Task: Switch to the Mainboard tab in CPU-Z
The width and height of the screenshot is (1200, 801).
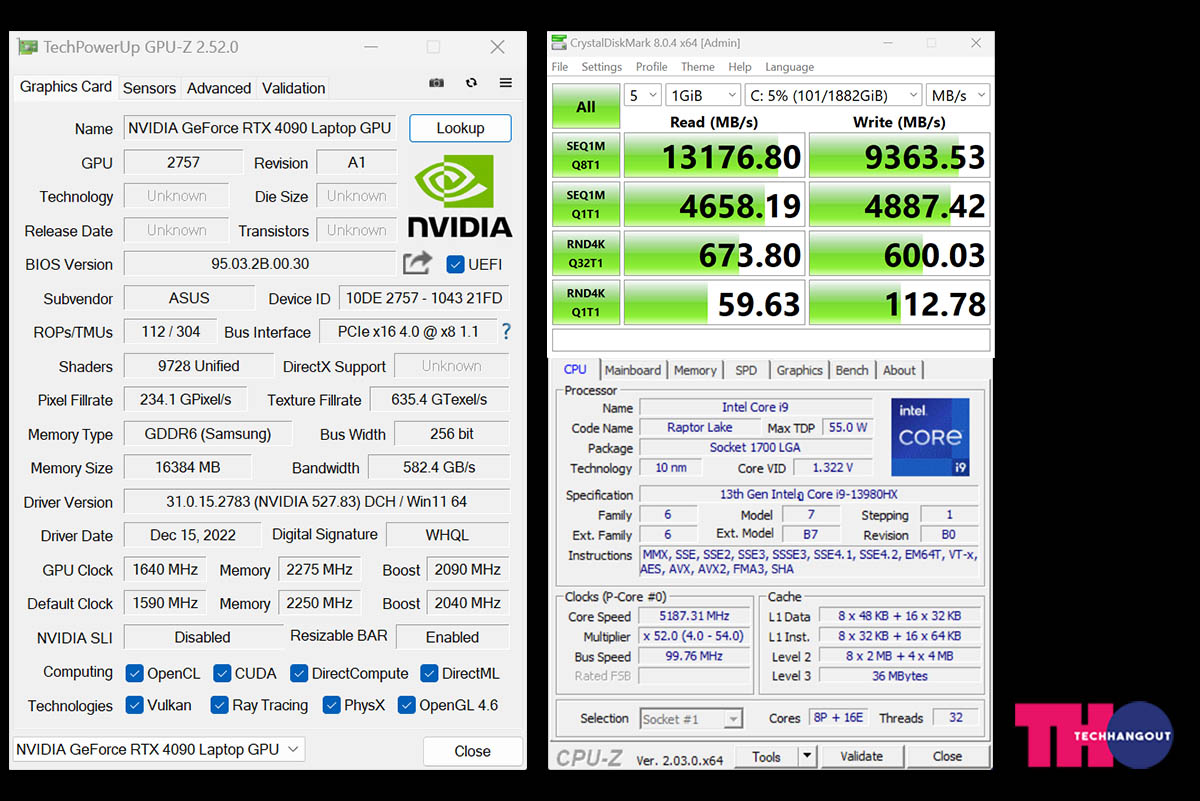Action: click(633, 370)
